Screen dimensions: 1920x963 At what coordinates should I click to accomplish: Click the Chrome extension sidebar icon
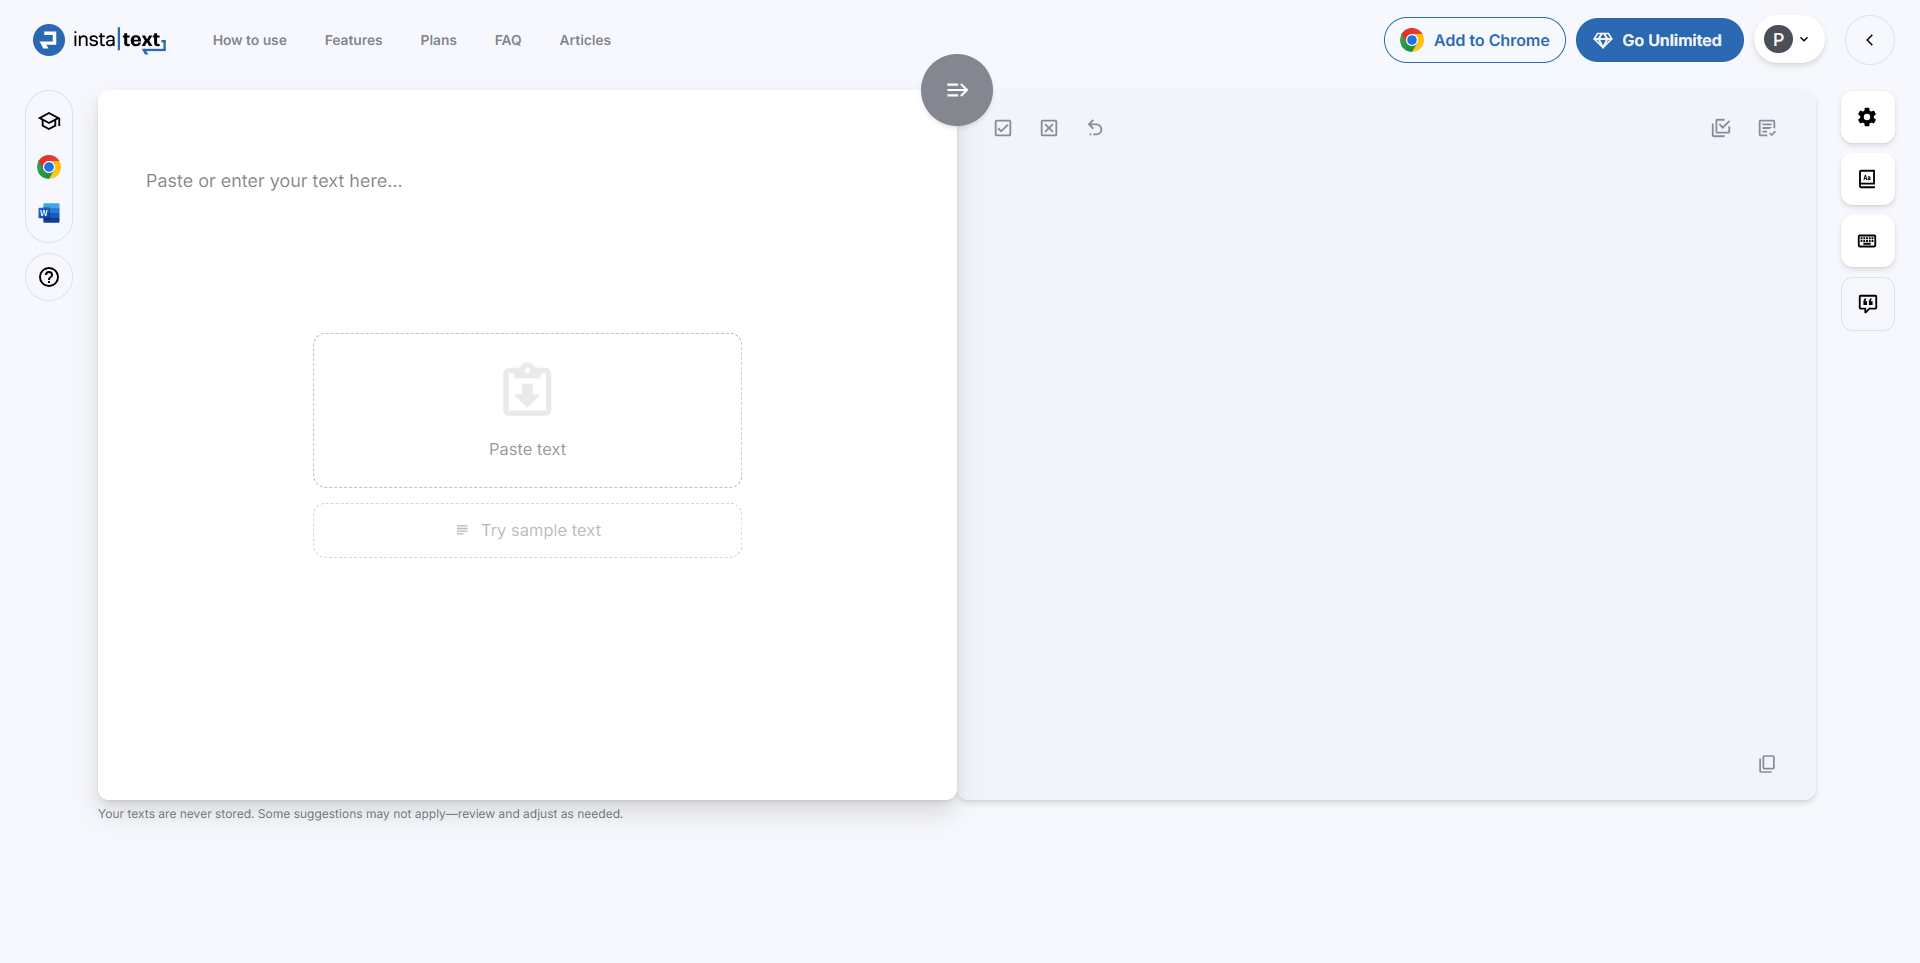(49, 167)
